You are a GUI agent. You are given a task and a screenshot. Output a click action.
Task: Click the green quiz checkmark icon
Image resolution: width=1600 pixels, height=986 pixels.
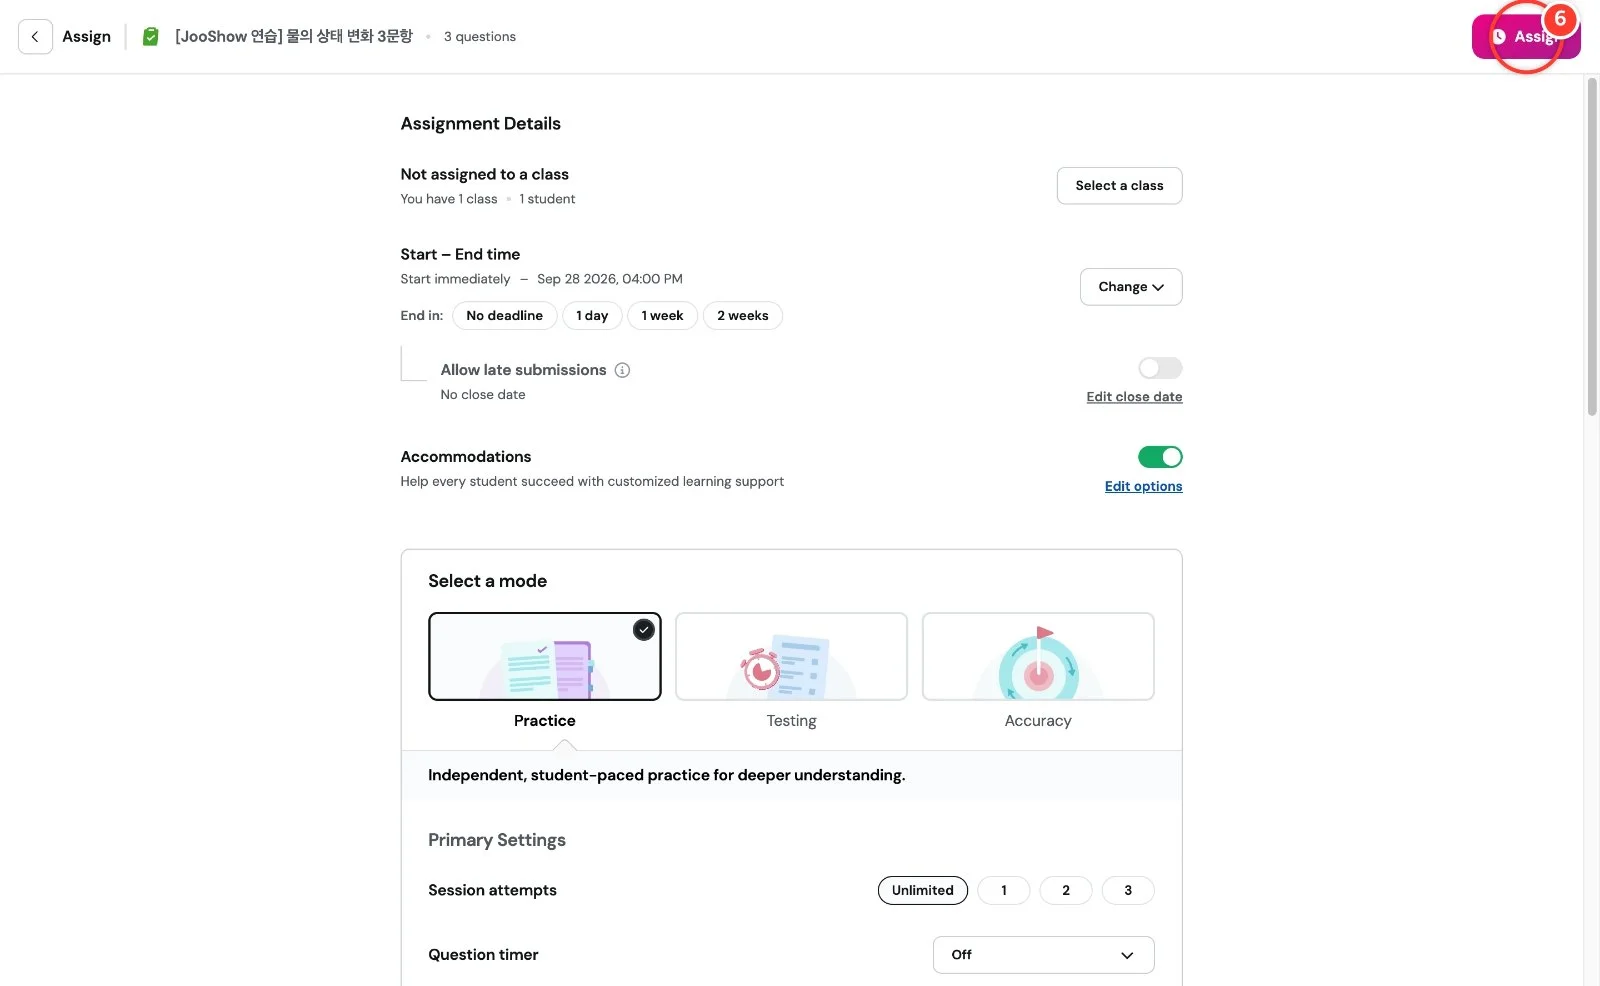tap(151, 37)
